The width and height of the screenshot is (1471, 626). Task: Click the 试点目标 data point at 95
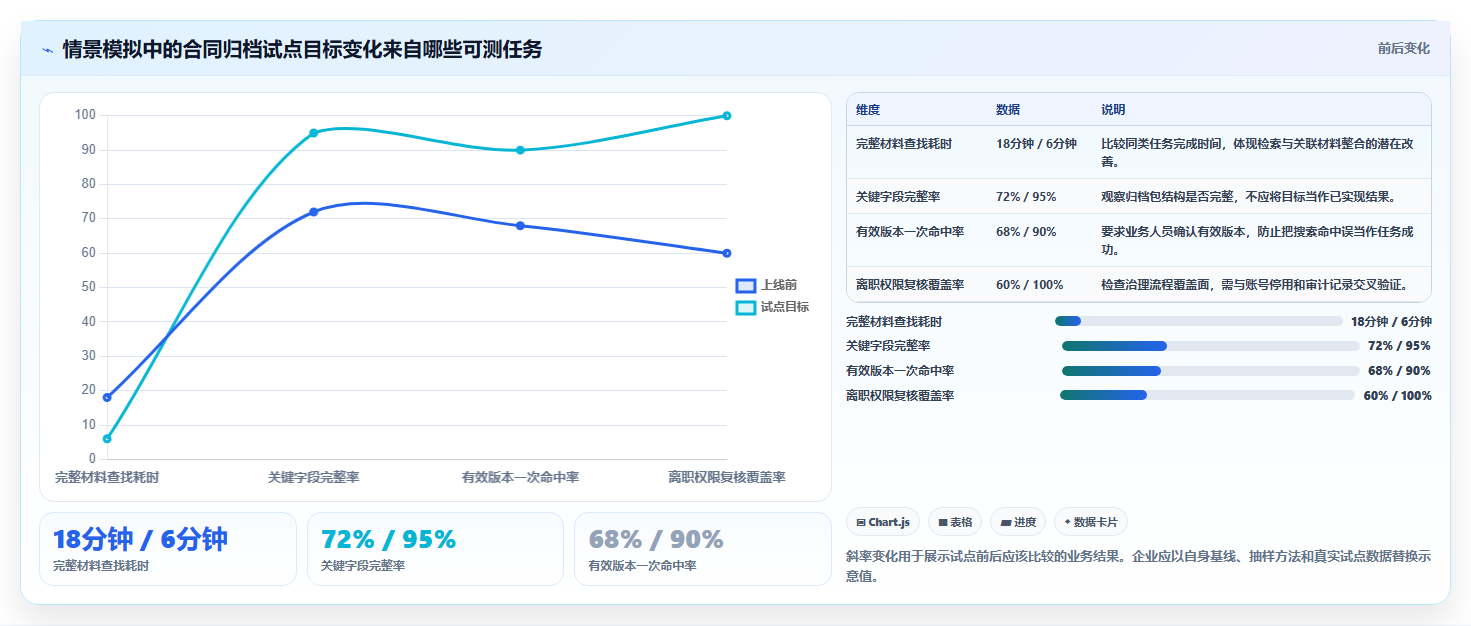click(x=313, y=133)
